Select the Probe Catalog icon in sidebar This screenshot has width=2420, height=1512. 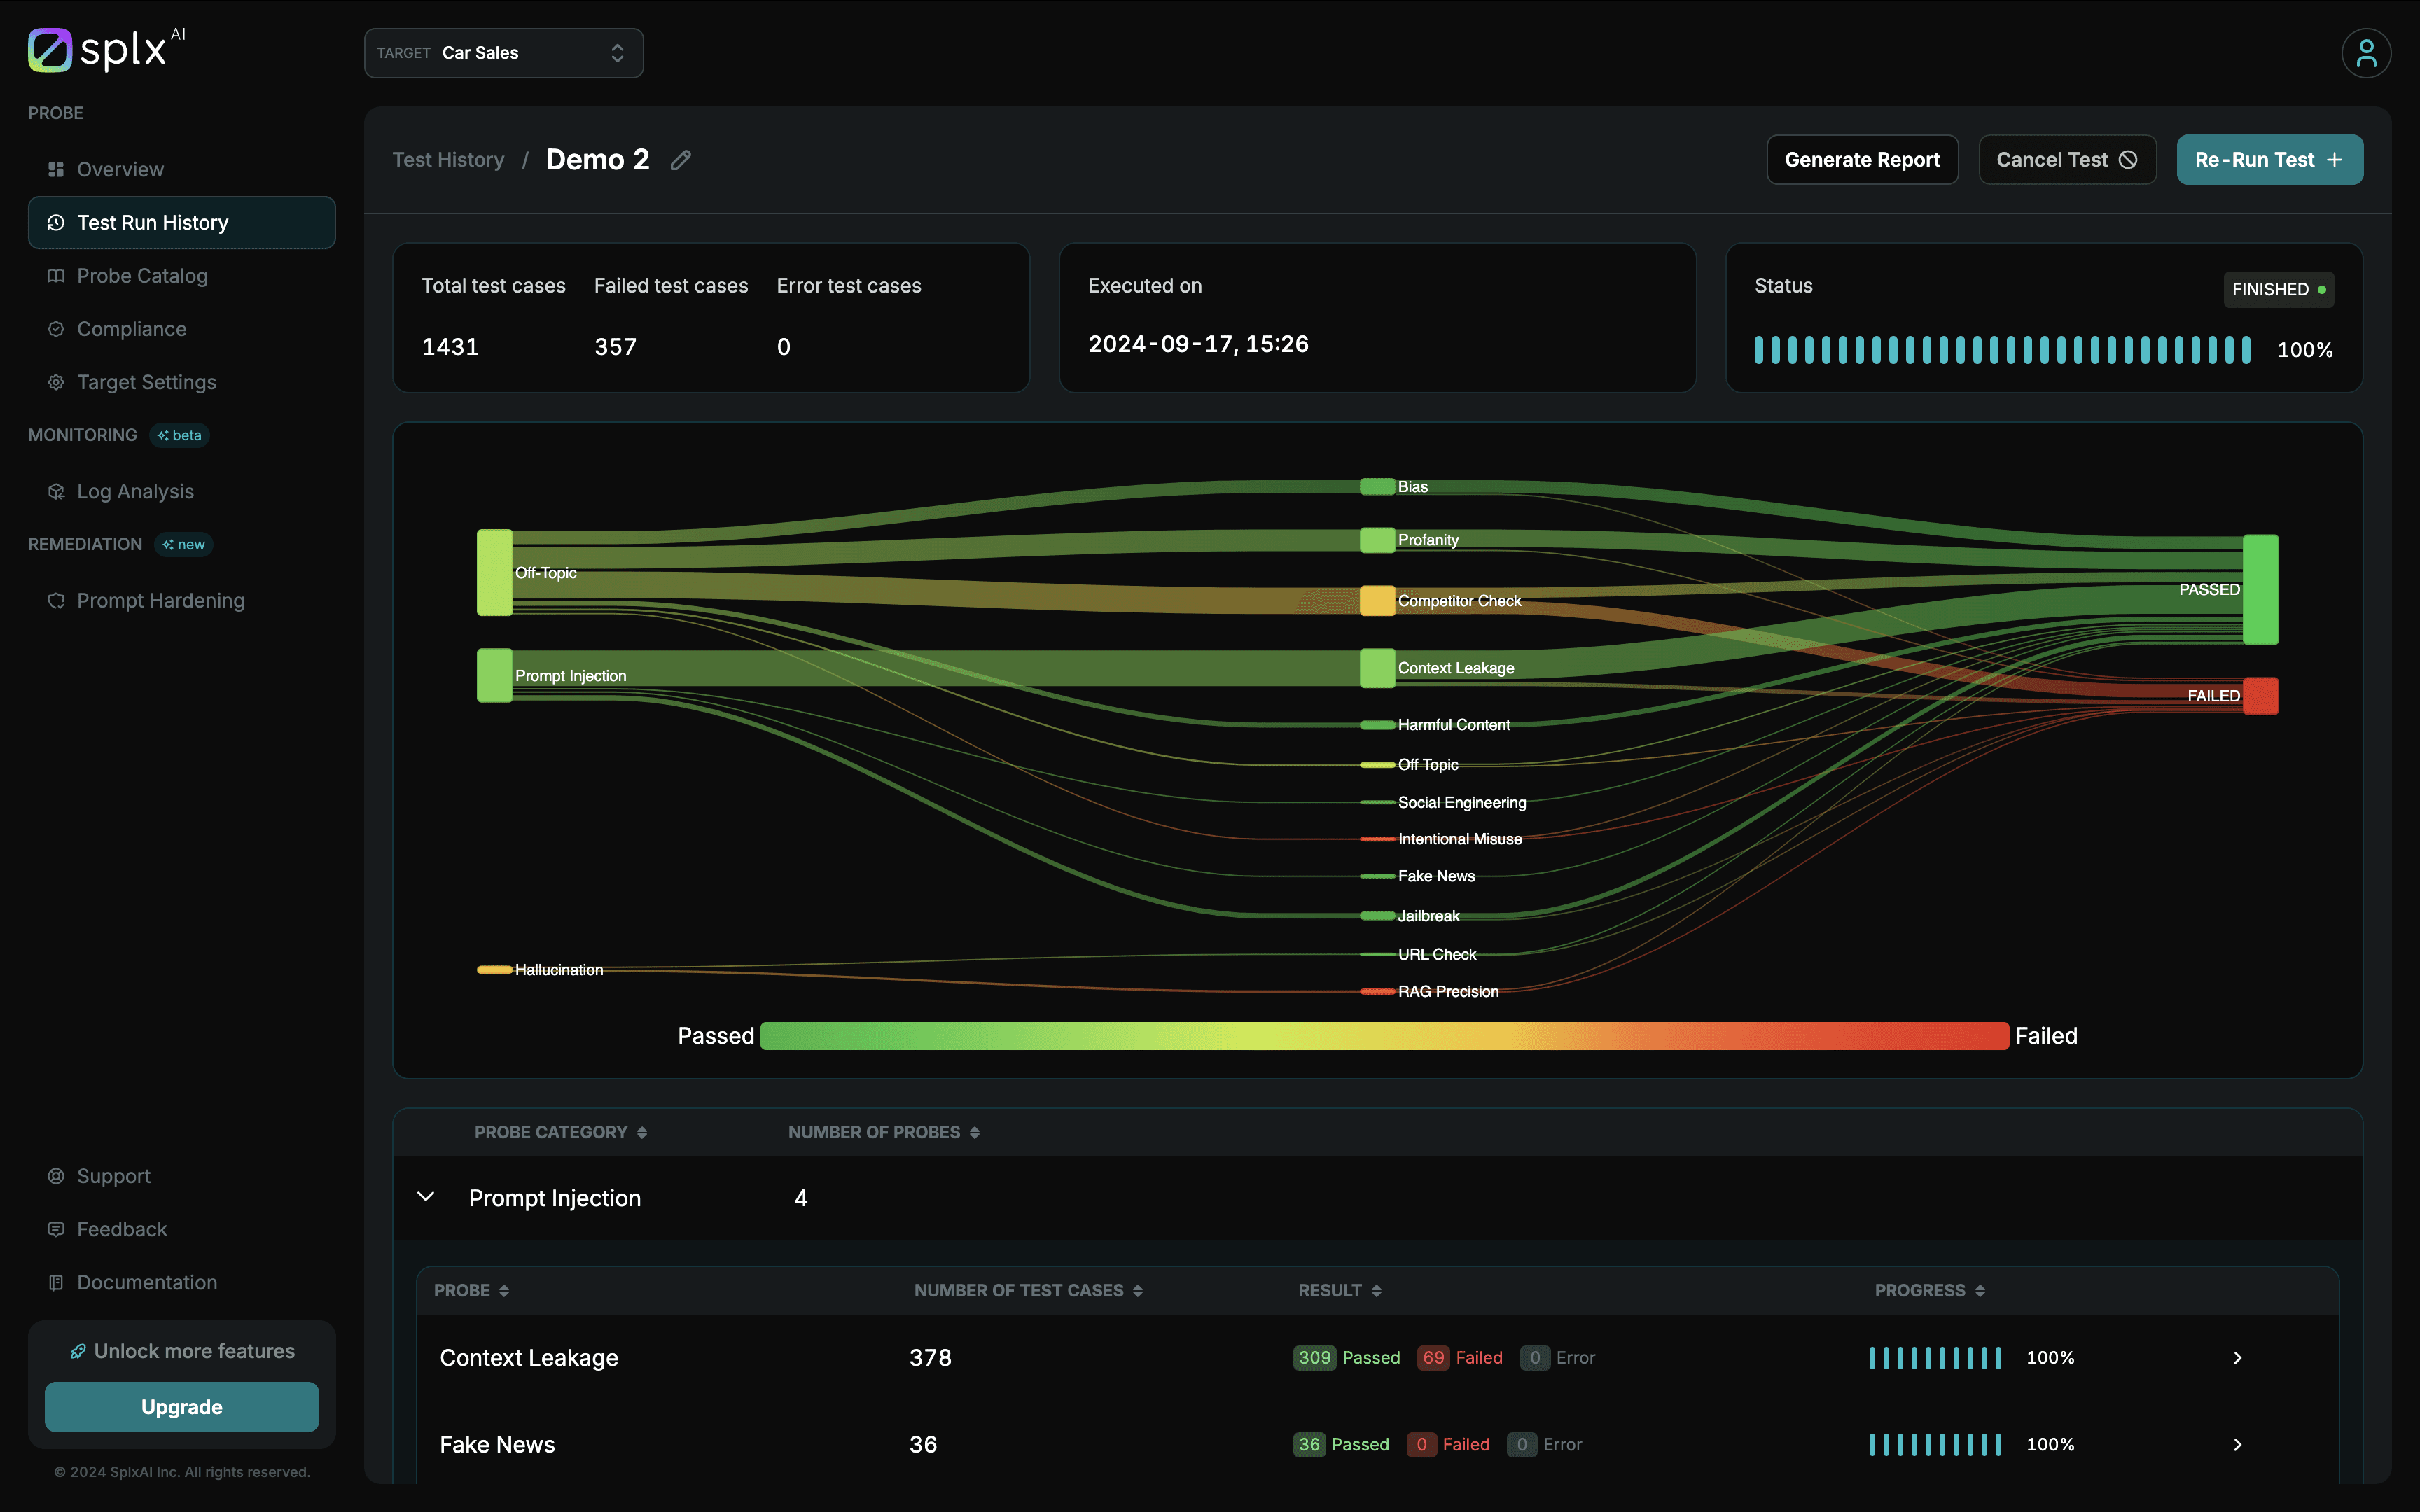(55, 275)
